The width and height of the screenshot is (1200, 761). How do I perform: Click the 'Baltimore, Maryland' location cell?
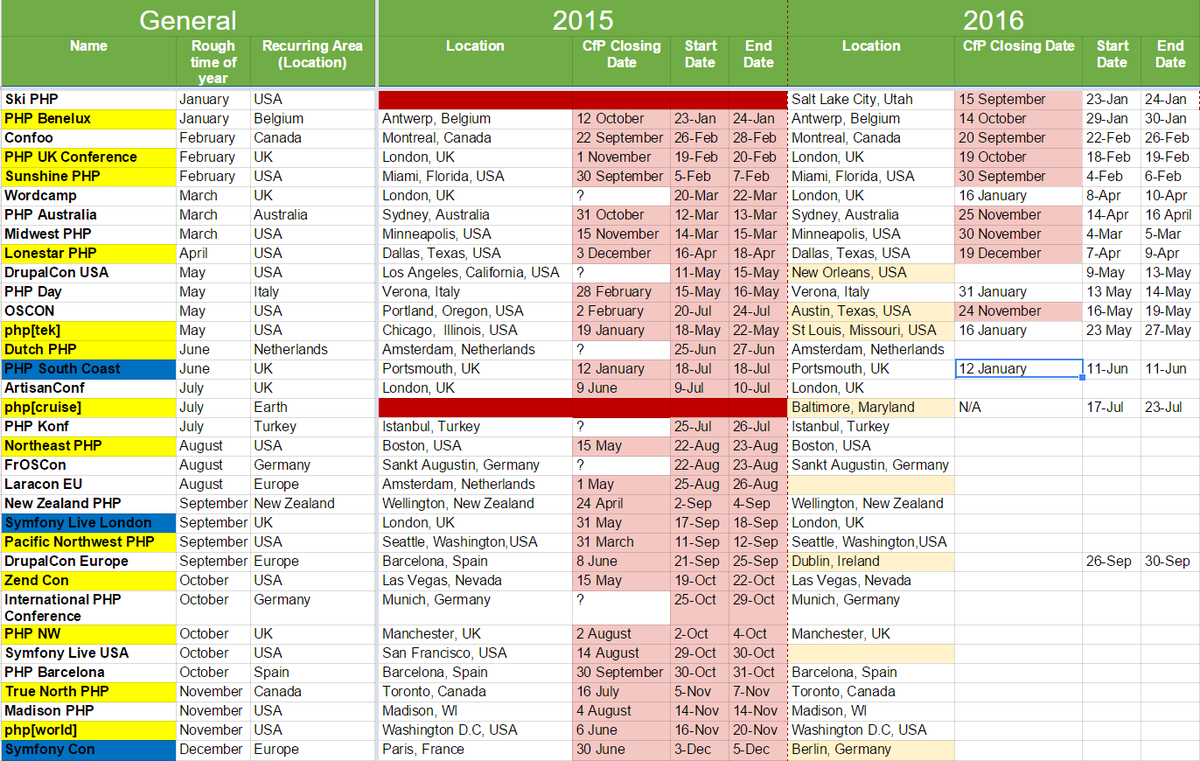coord(871,407)
